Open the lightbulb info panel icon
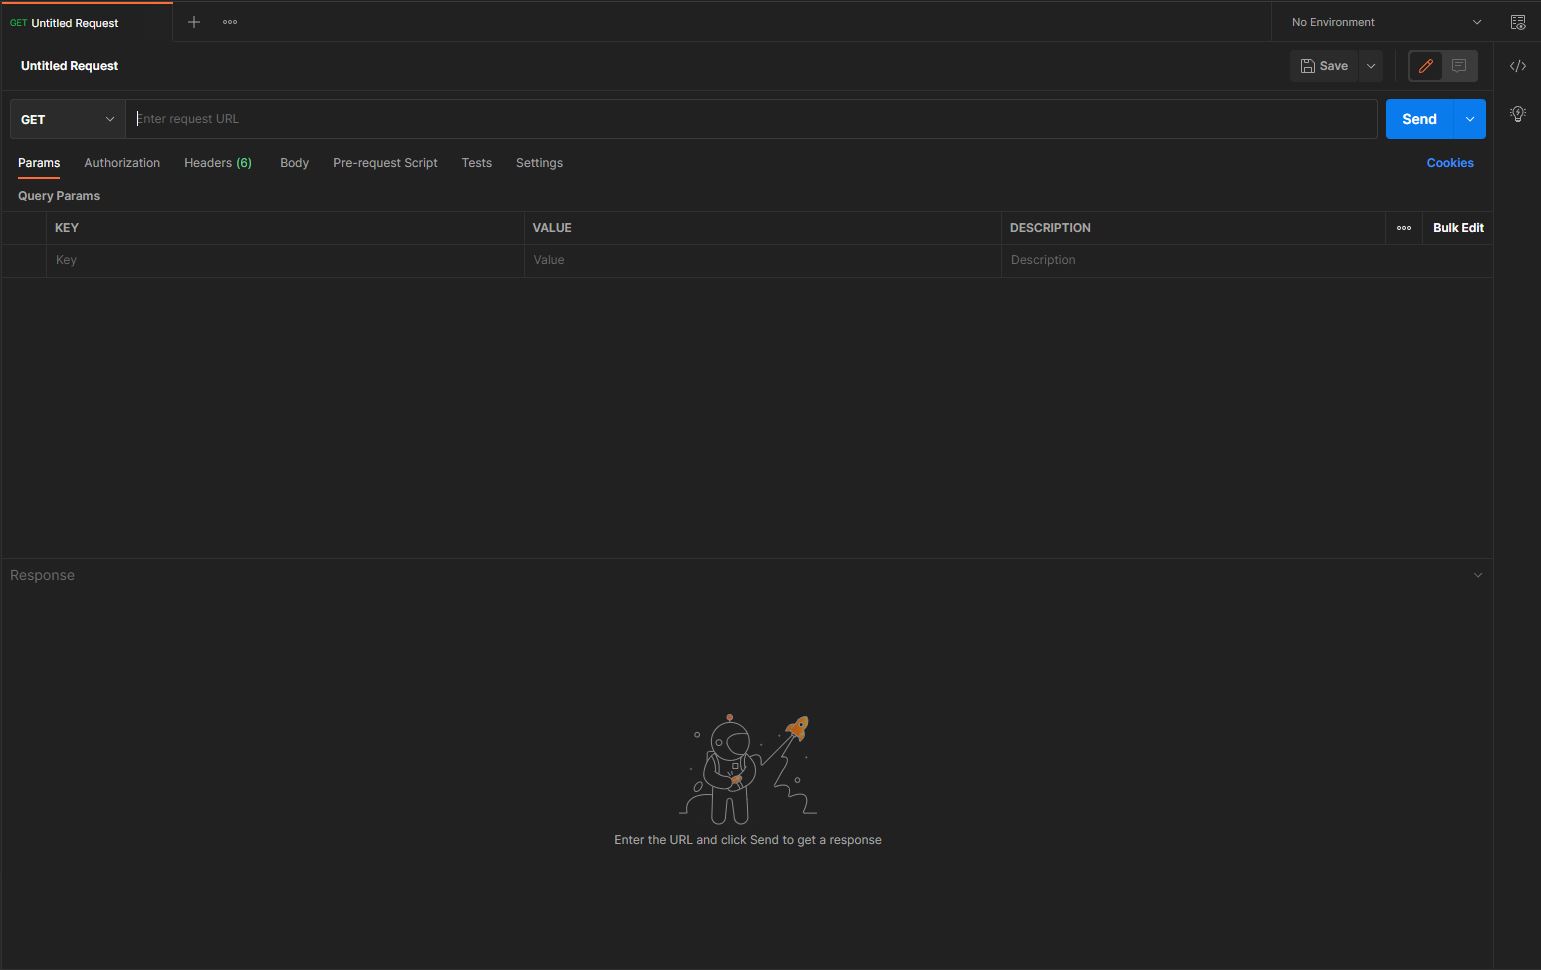This screenshot has width=1541, height=970. [1518, 114]
